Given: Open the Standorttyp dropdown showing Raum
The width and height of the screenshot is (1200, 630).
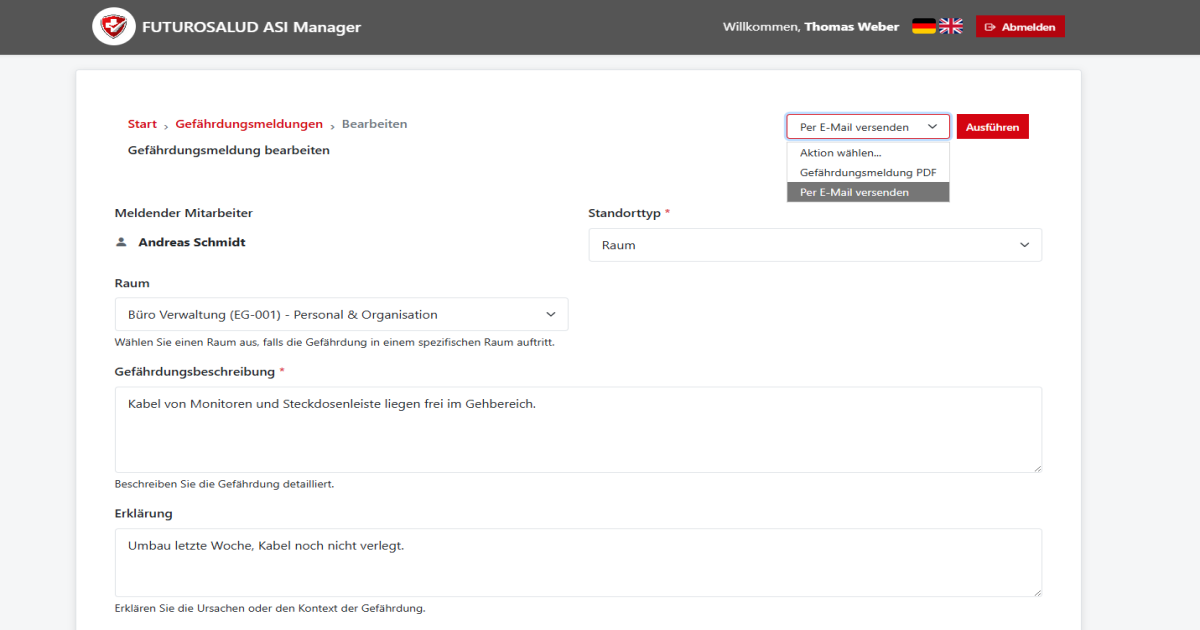Looking at the screenshot, I should pyautogui.click(x=815, y=244).
